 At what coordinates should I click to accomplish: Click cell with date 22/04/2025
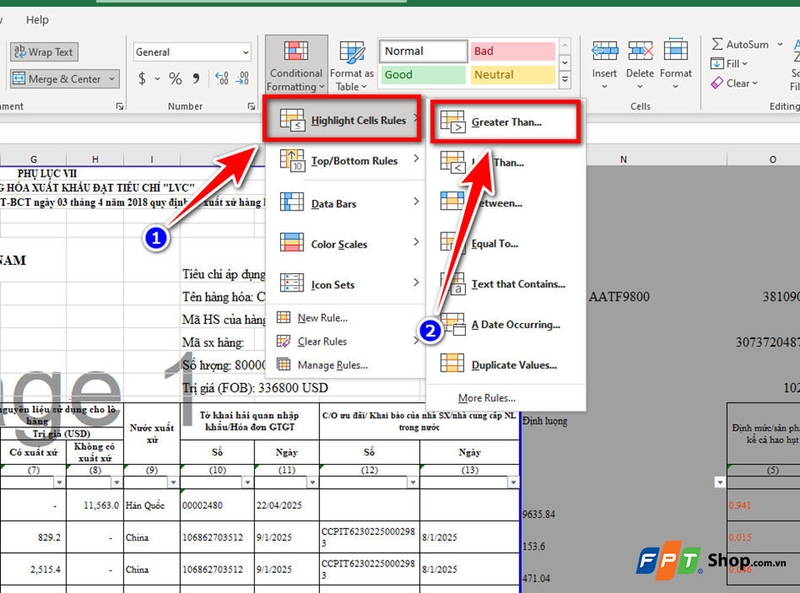[x=287, y=505]
